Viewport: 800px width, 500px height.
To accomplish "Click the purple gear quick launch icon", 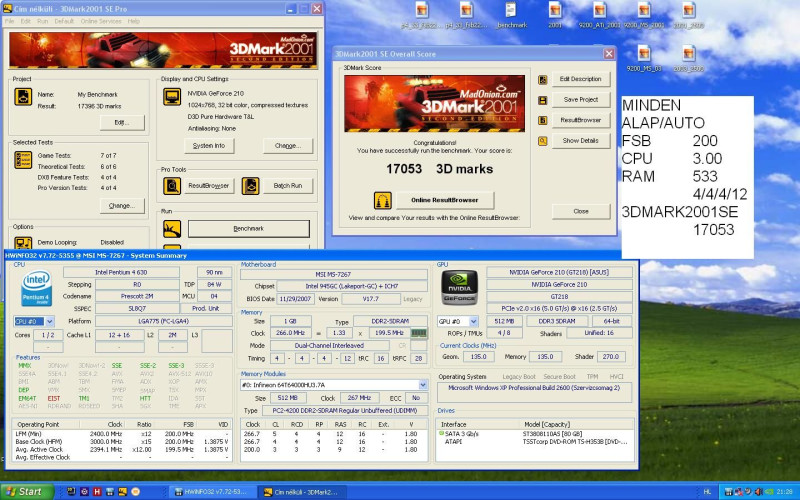I will (84, 492).
